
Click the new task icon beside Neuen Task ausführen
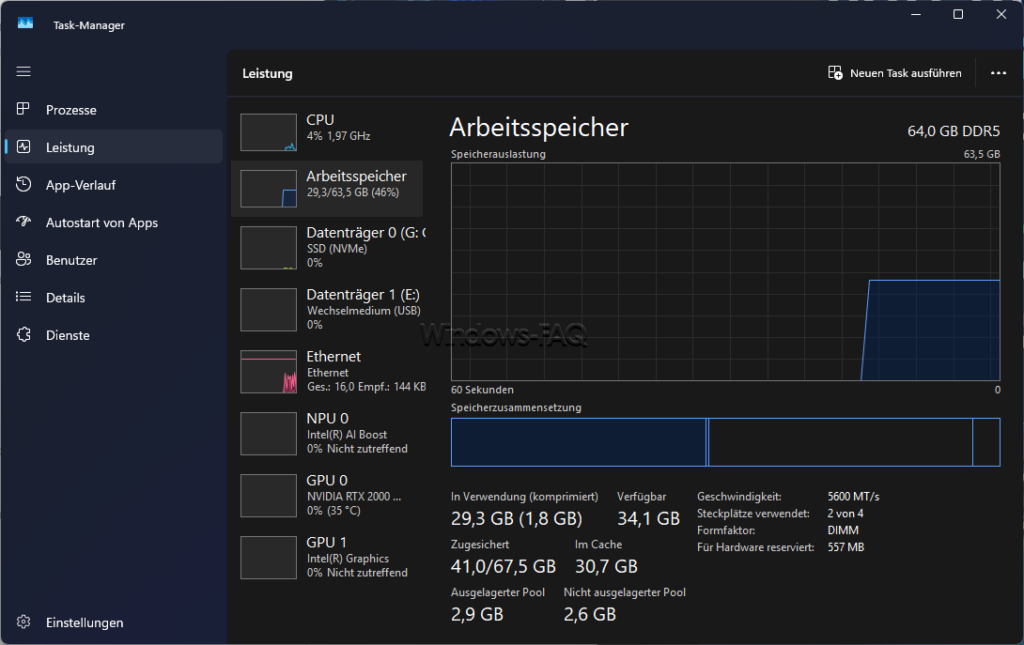click(x=835, y=72)
